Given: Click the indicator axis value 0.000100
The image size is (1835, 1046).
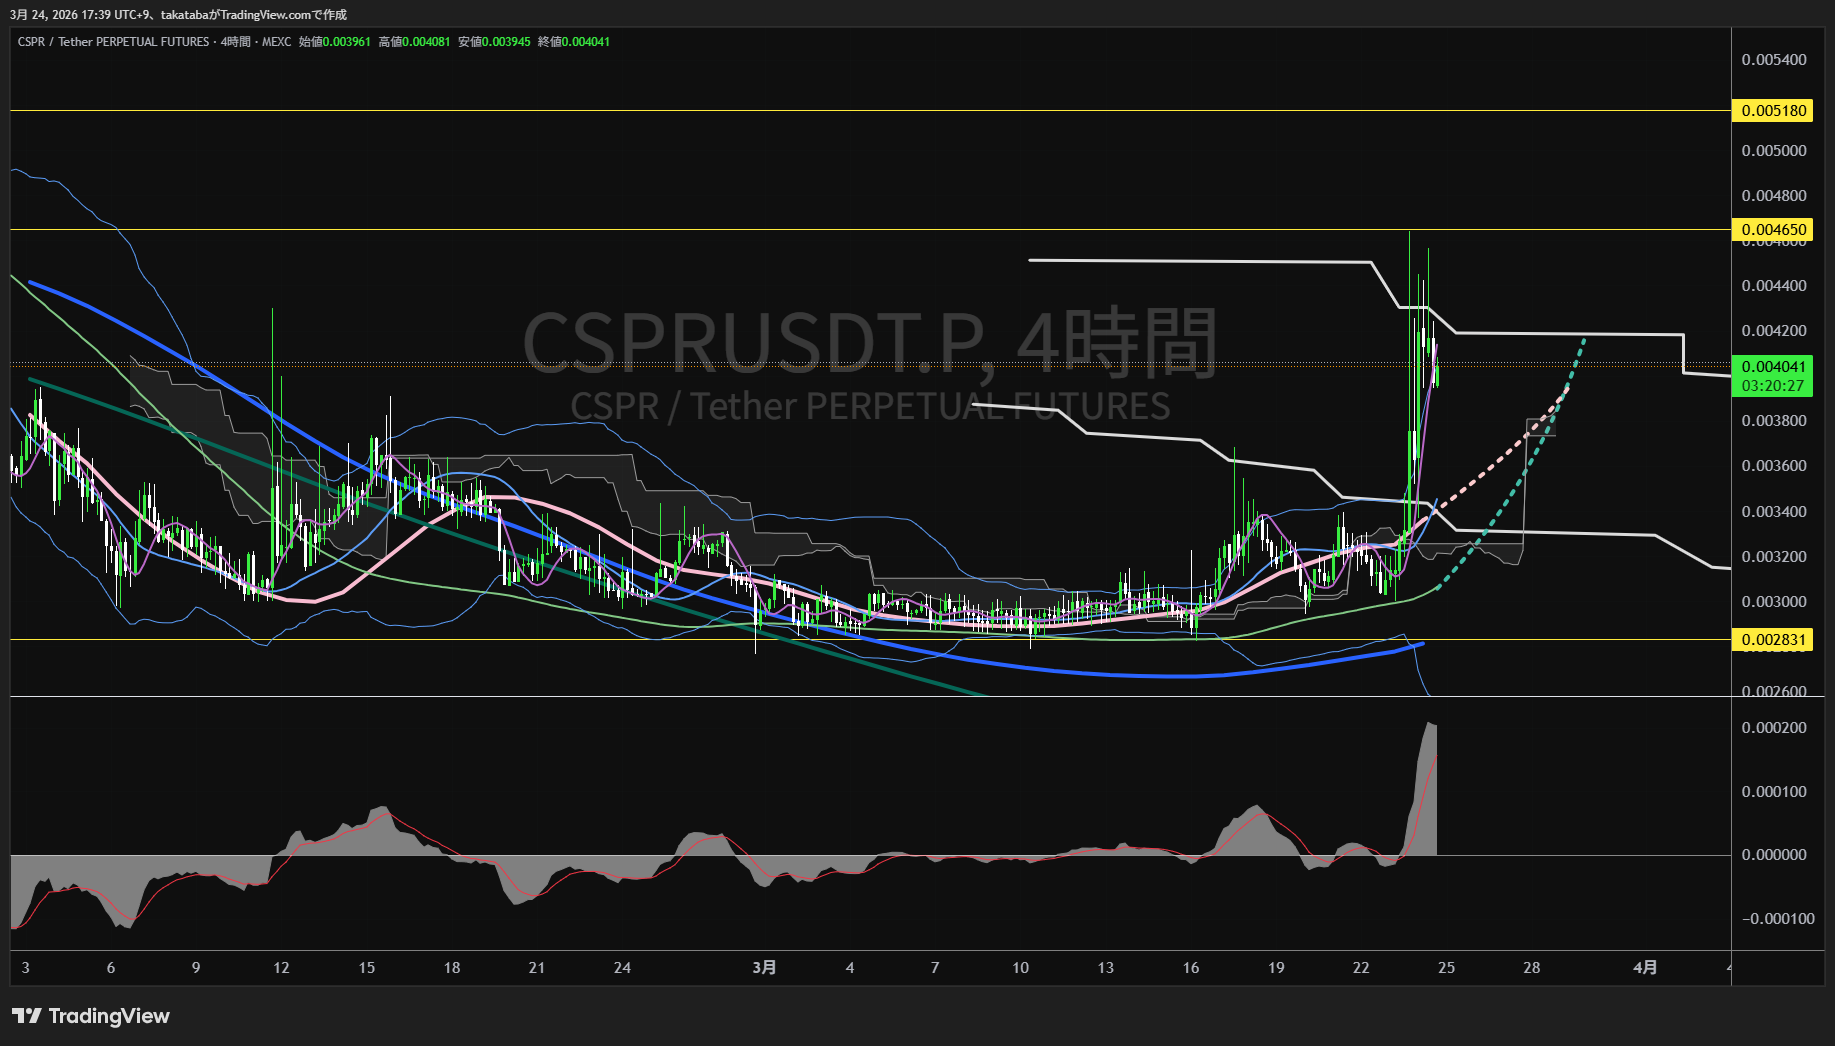Looking at the screenshot, I should [x=1774, y=791].
